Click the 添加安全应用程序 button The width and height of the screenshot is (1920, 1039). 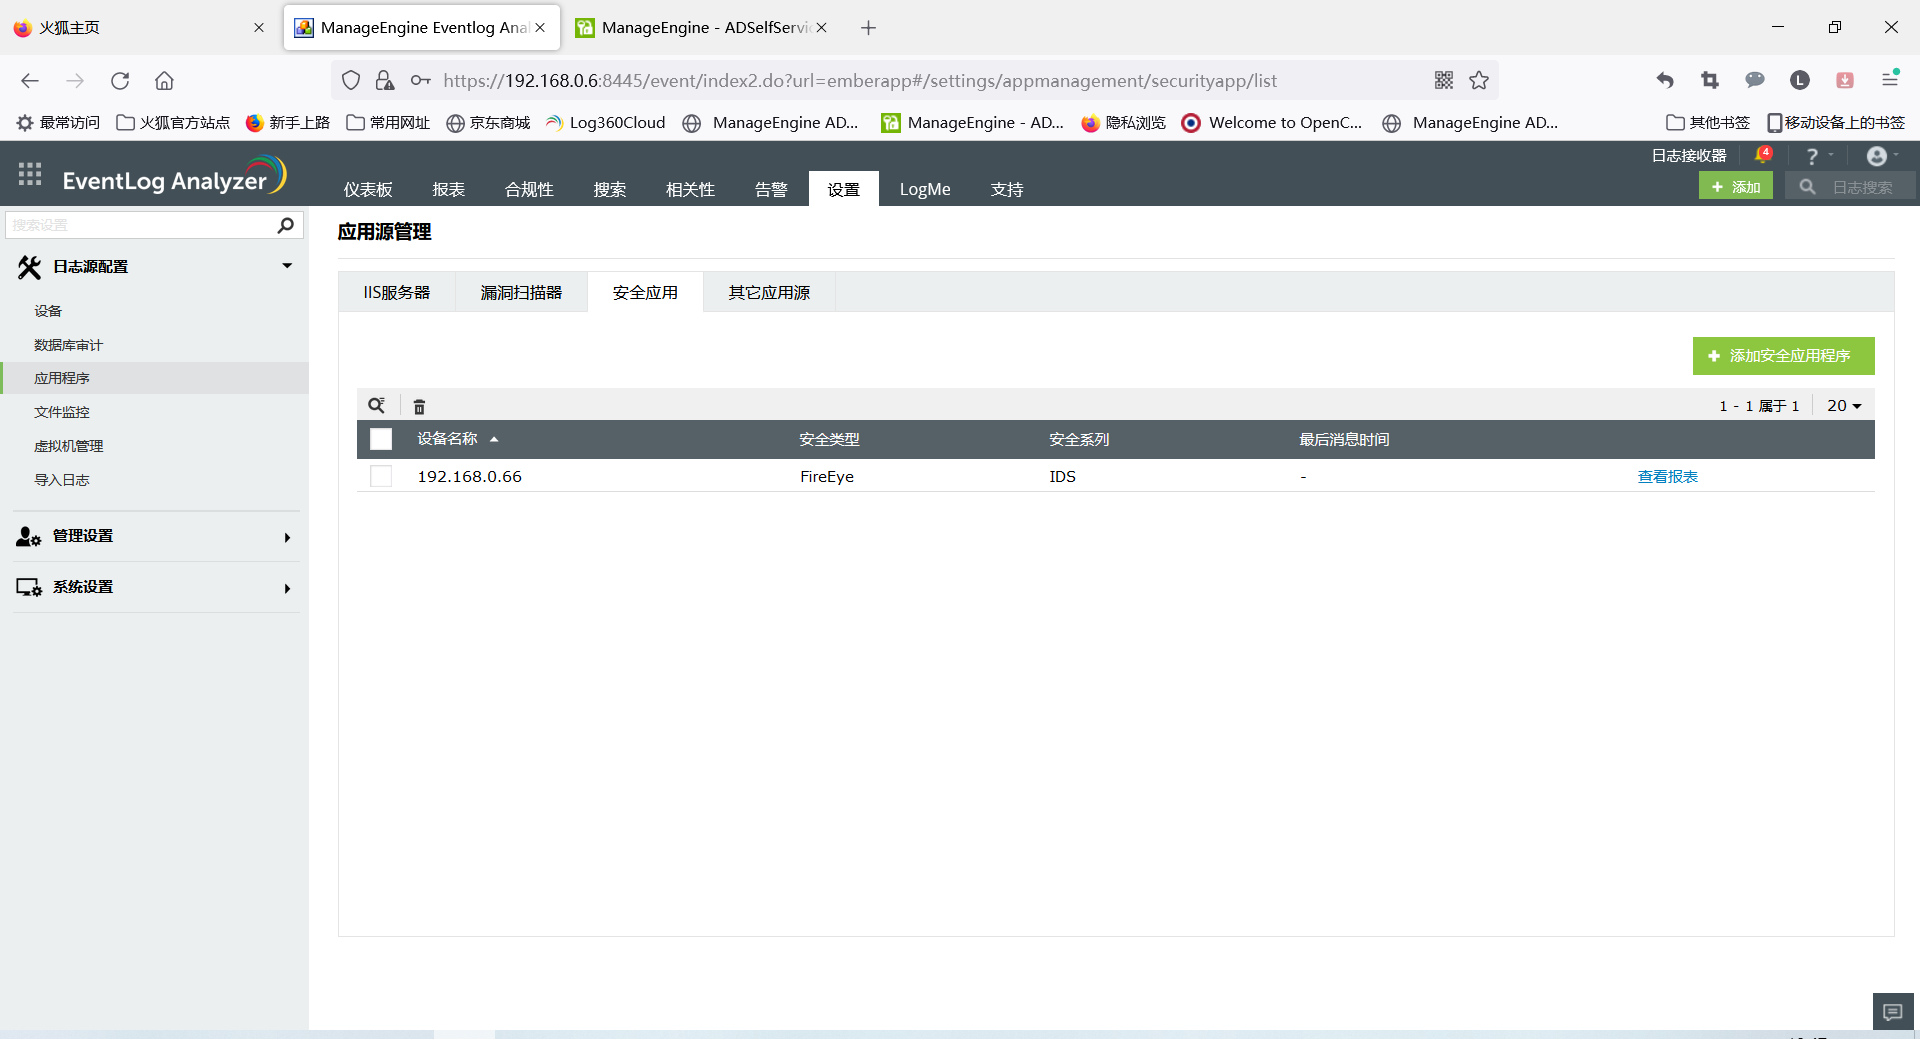tap(1784, 356)
